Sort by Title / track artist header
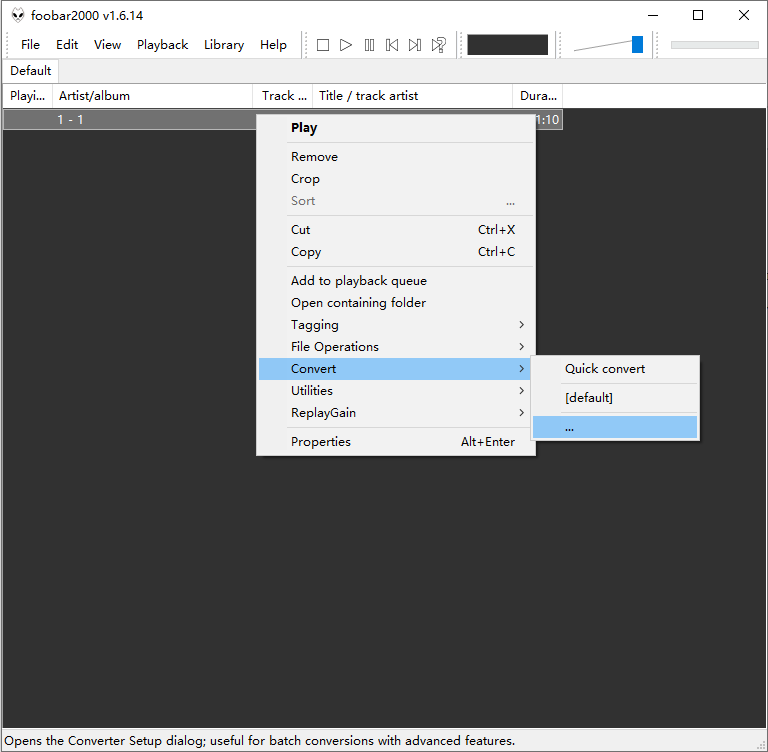Viewport: 768px width, 752px height. click(x=412, y=96)
